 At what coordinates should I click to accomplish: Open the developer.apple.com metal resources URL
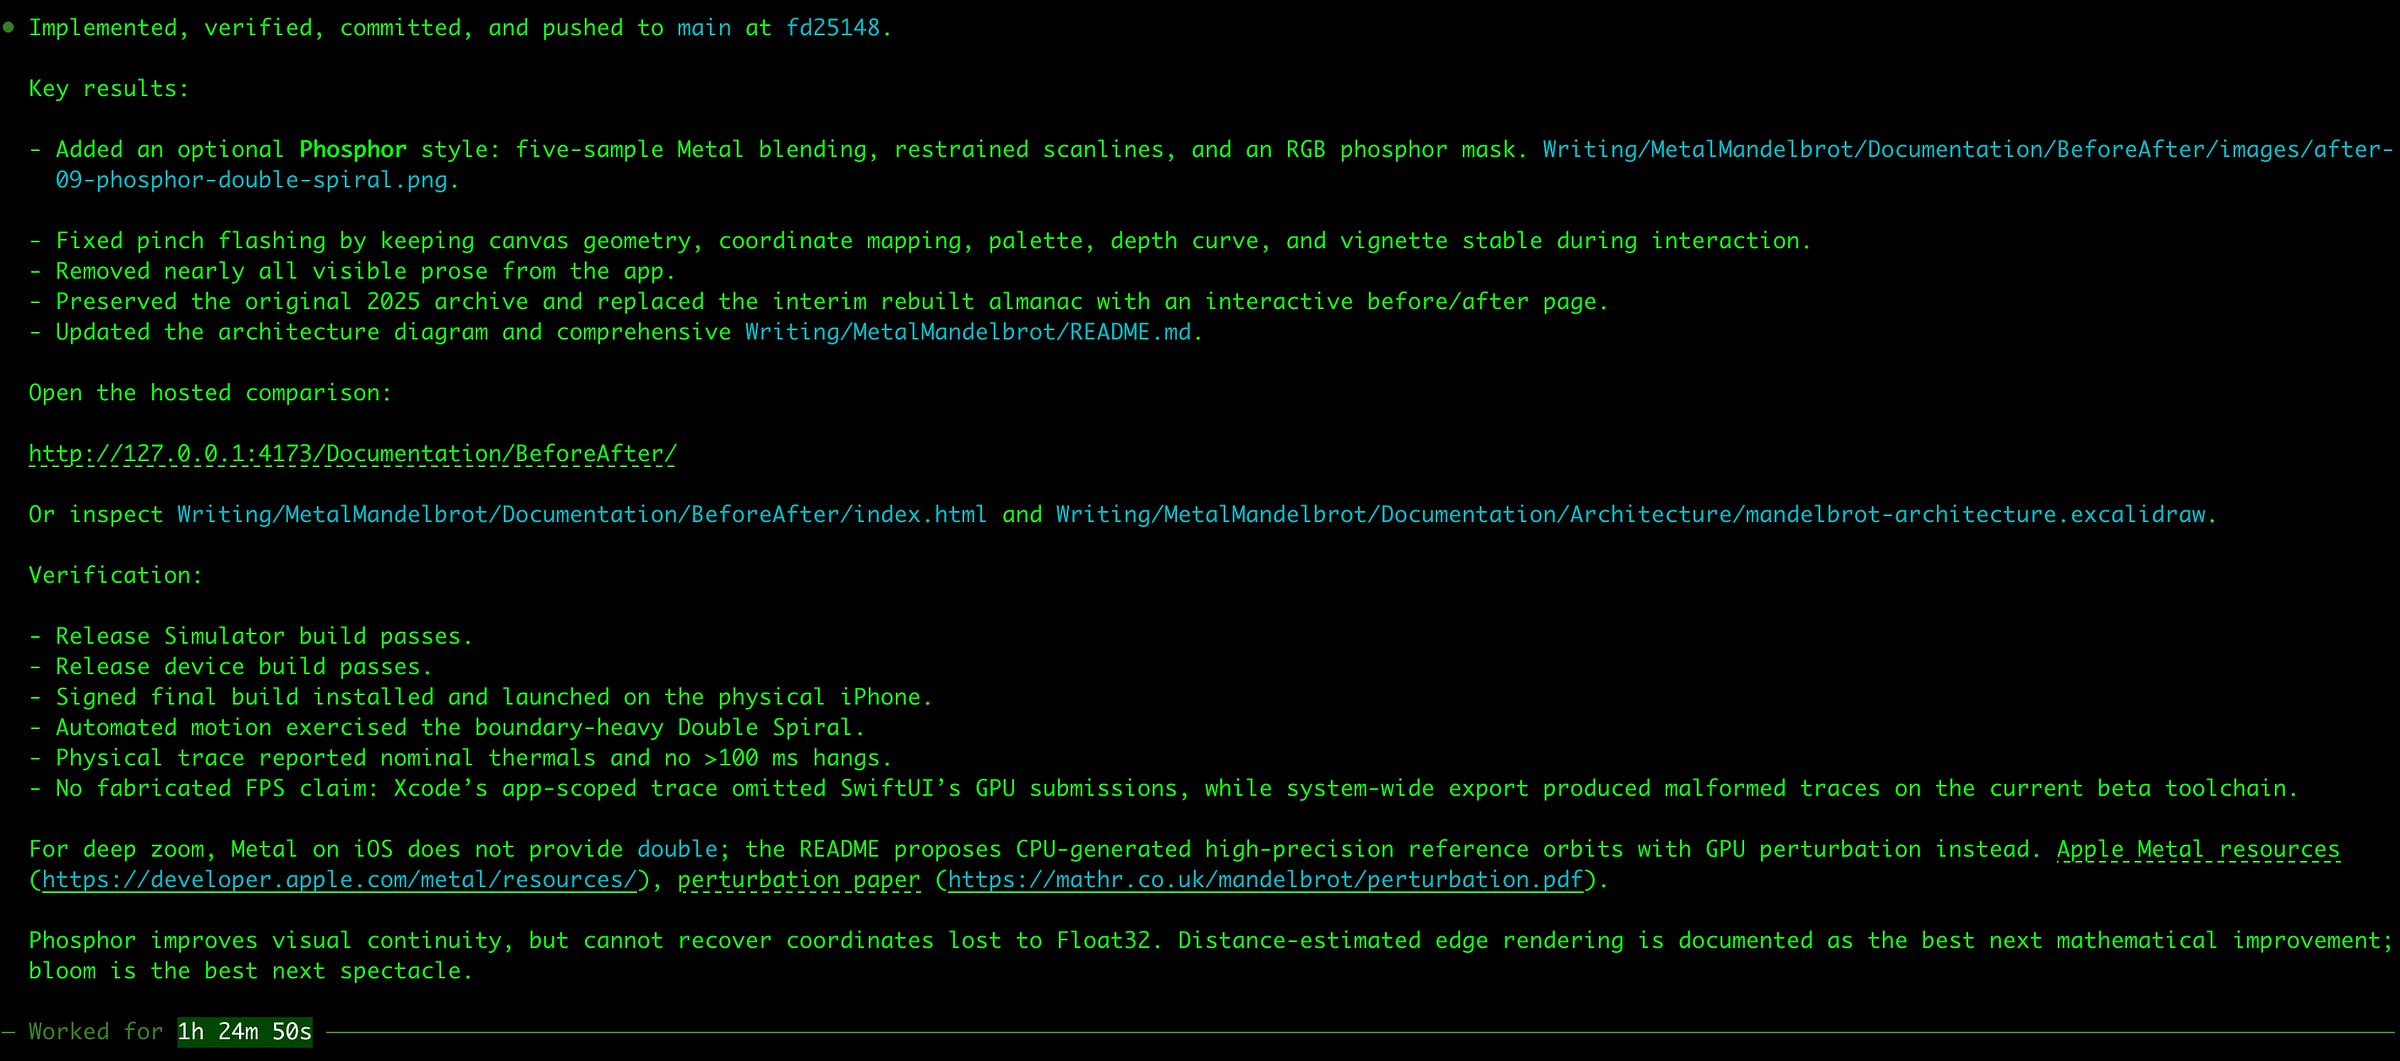click(x=339, y=880)
